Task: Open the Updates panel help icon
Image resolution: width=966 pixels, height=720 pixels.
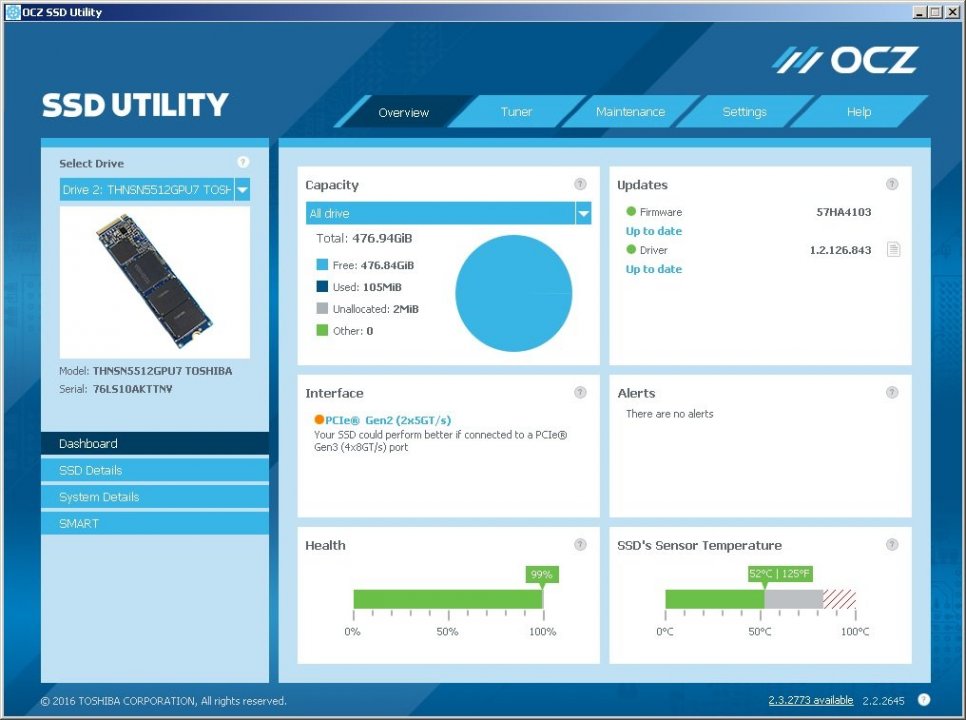Action: (x=891, y=184)
